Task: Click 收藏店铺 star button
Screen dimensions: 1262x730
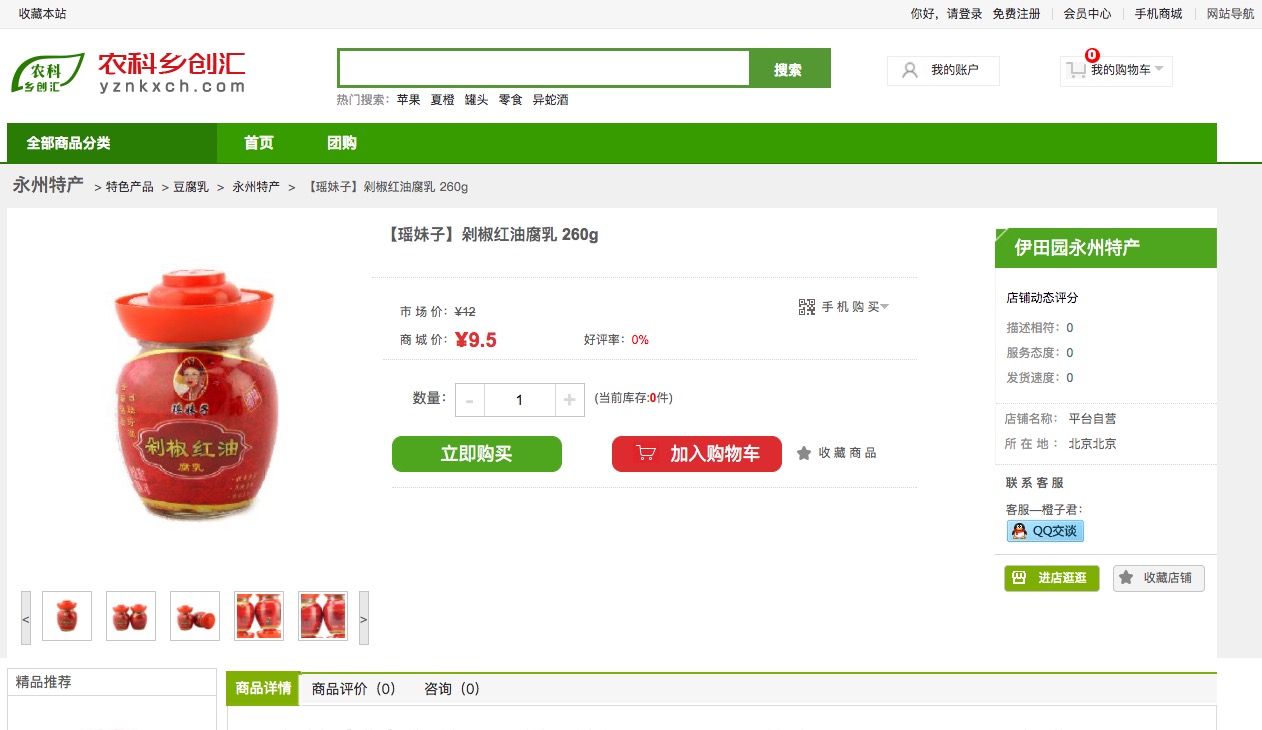Action: pos(1158,578)
